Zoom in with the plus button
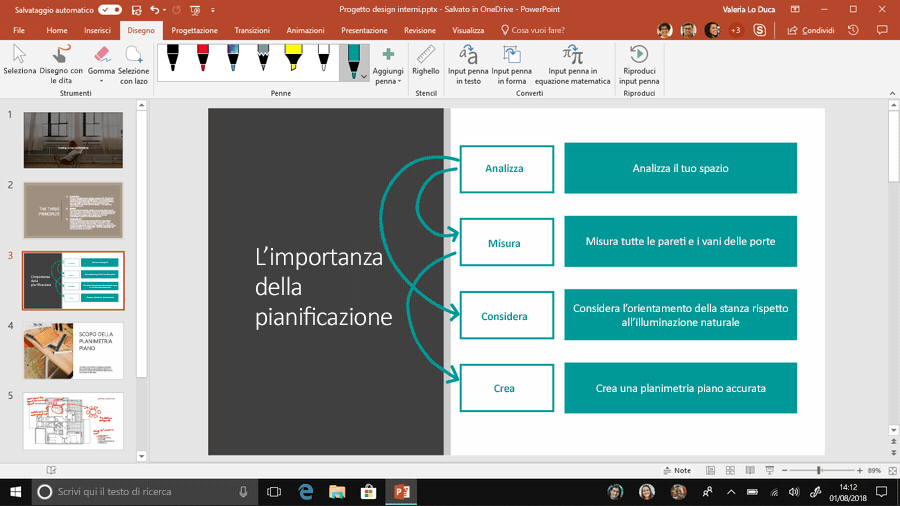 (859, 470)
